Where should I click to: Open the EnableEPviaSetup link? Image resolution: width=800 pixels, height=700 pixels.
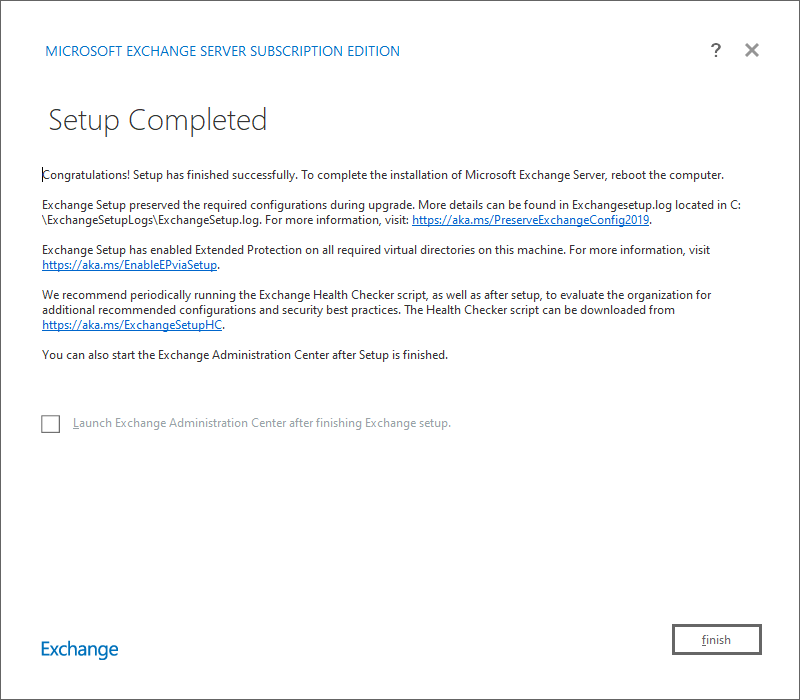point(130,265)
